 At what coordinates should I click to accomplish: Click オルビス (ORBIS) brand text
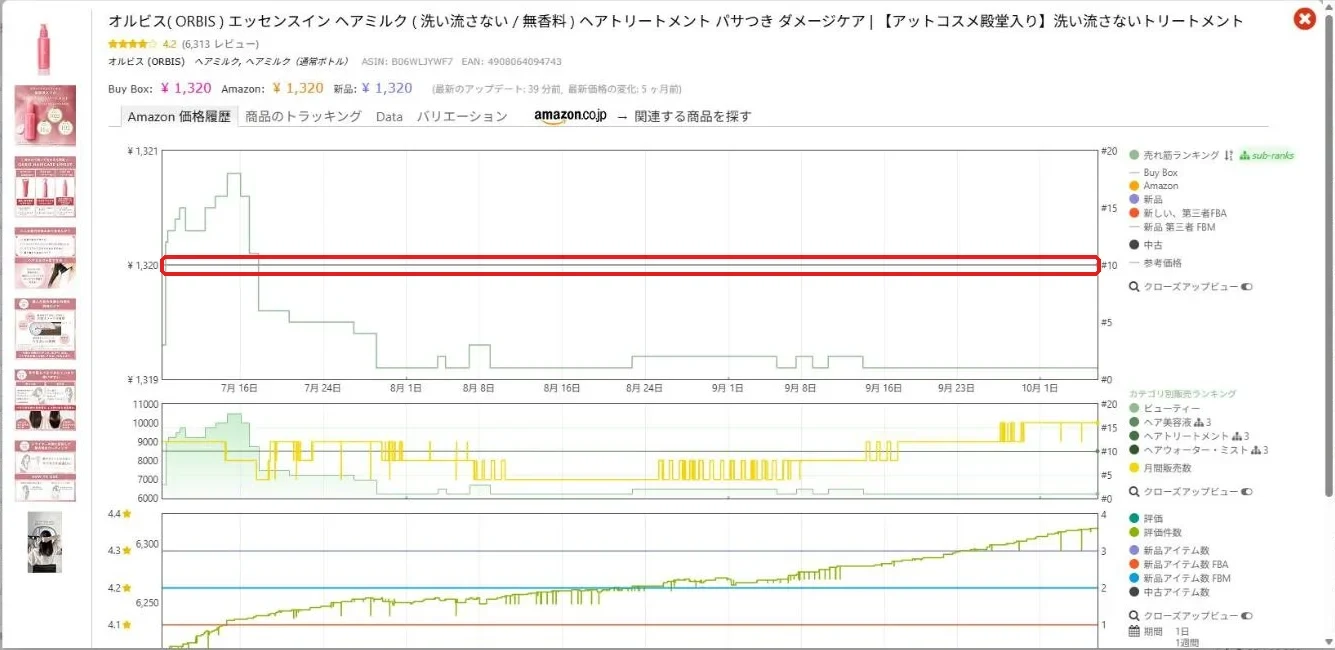(x=147, y=62)
